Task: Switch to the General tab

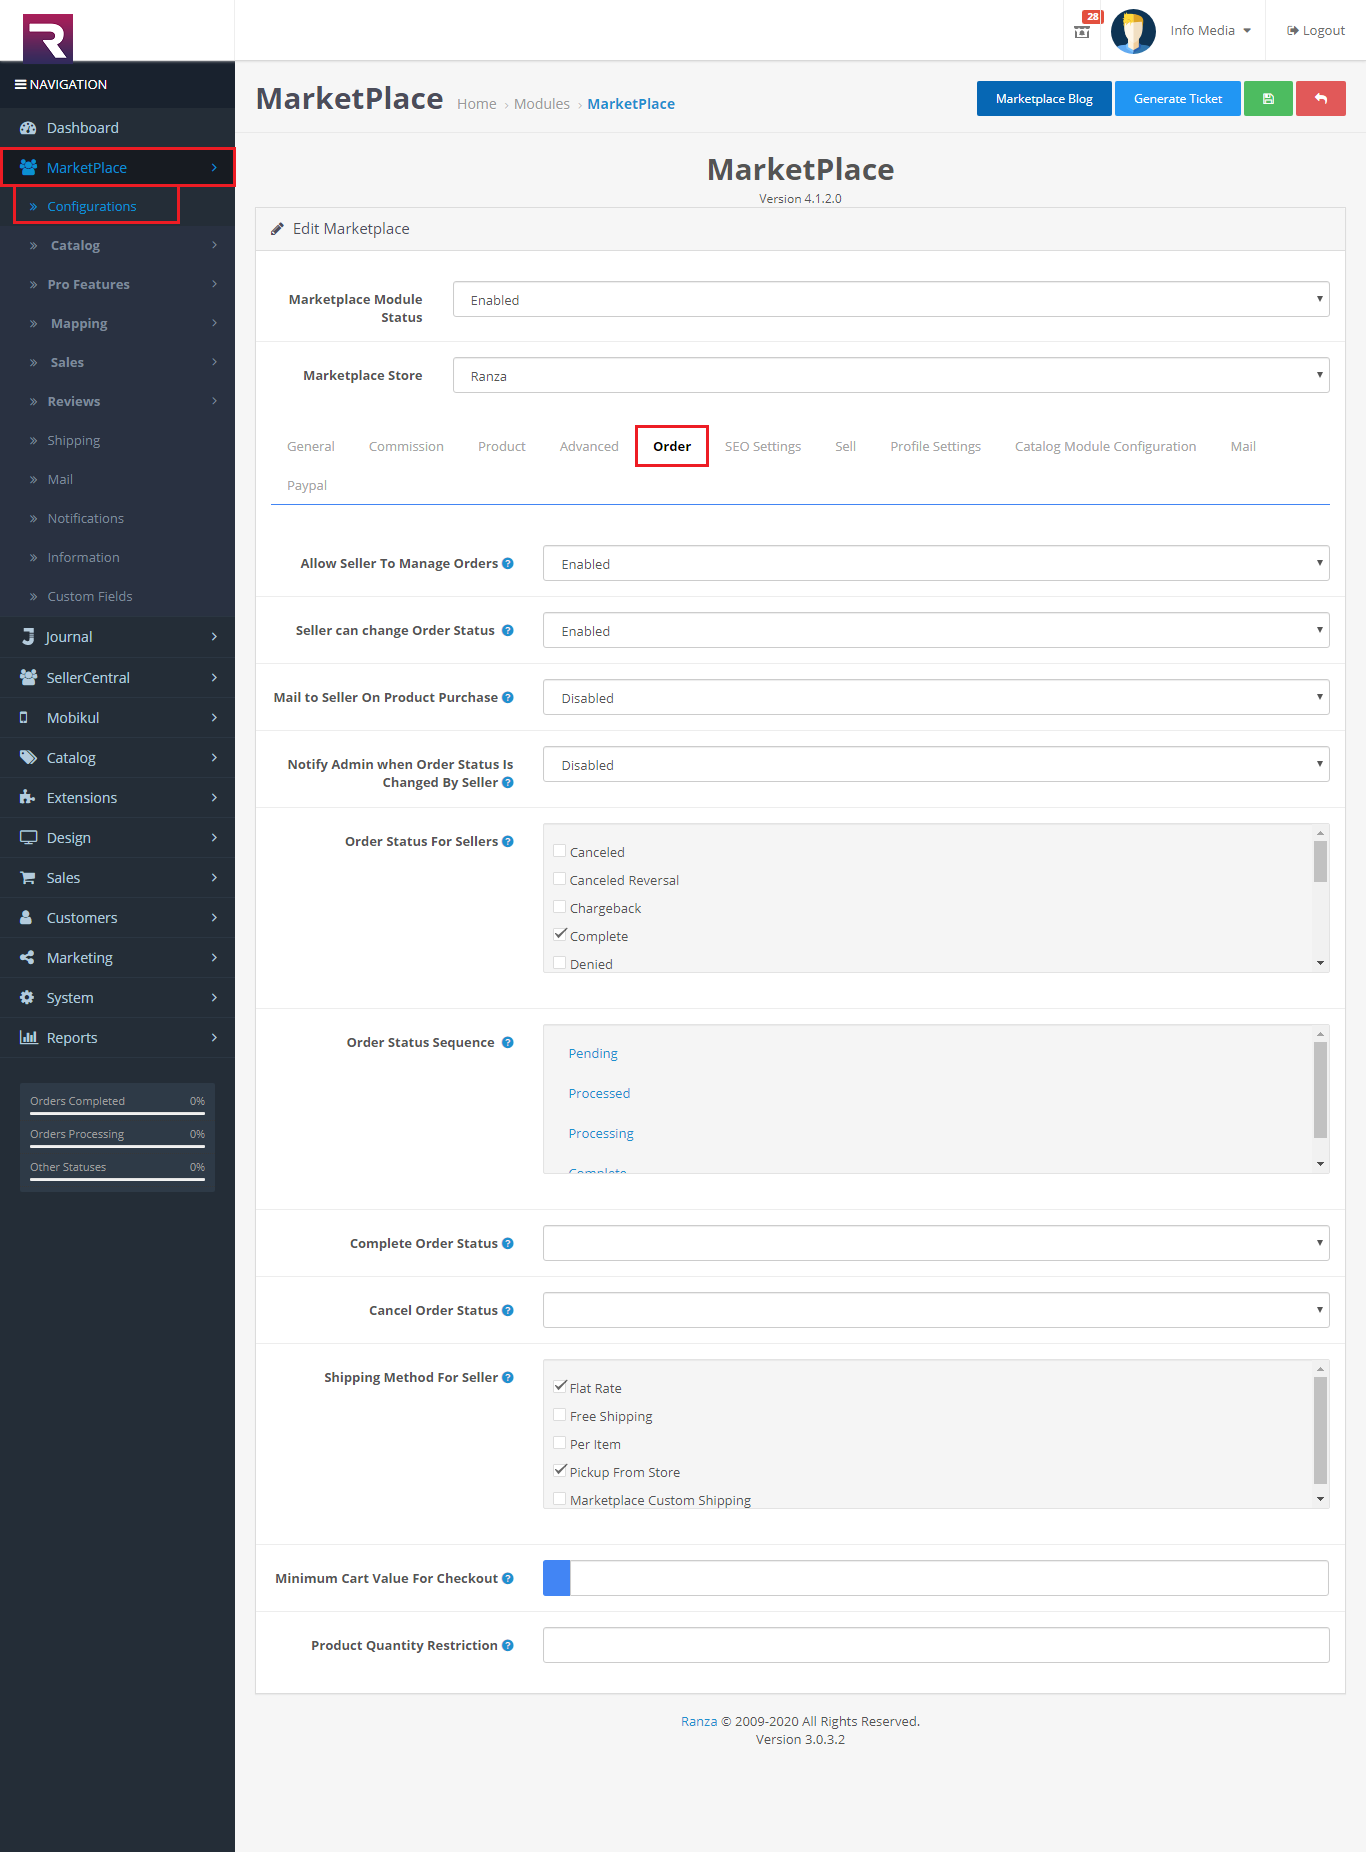Action: click(311, 446)
